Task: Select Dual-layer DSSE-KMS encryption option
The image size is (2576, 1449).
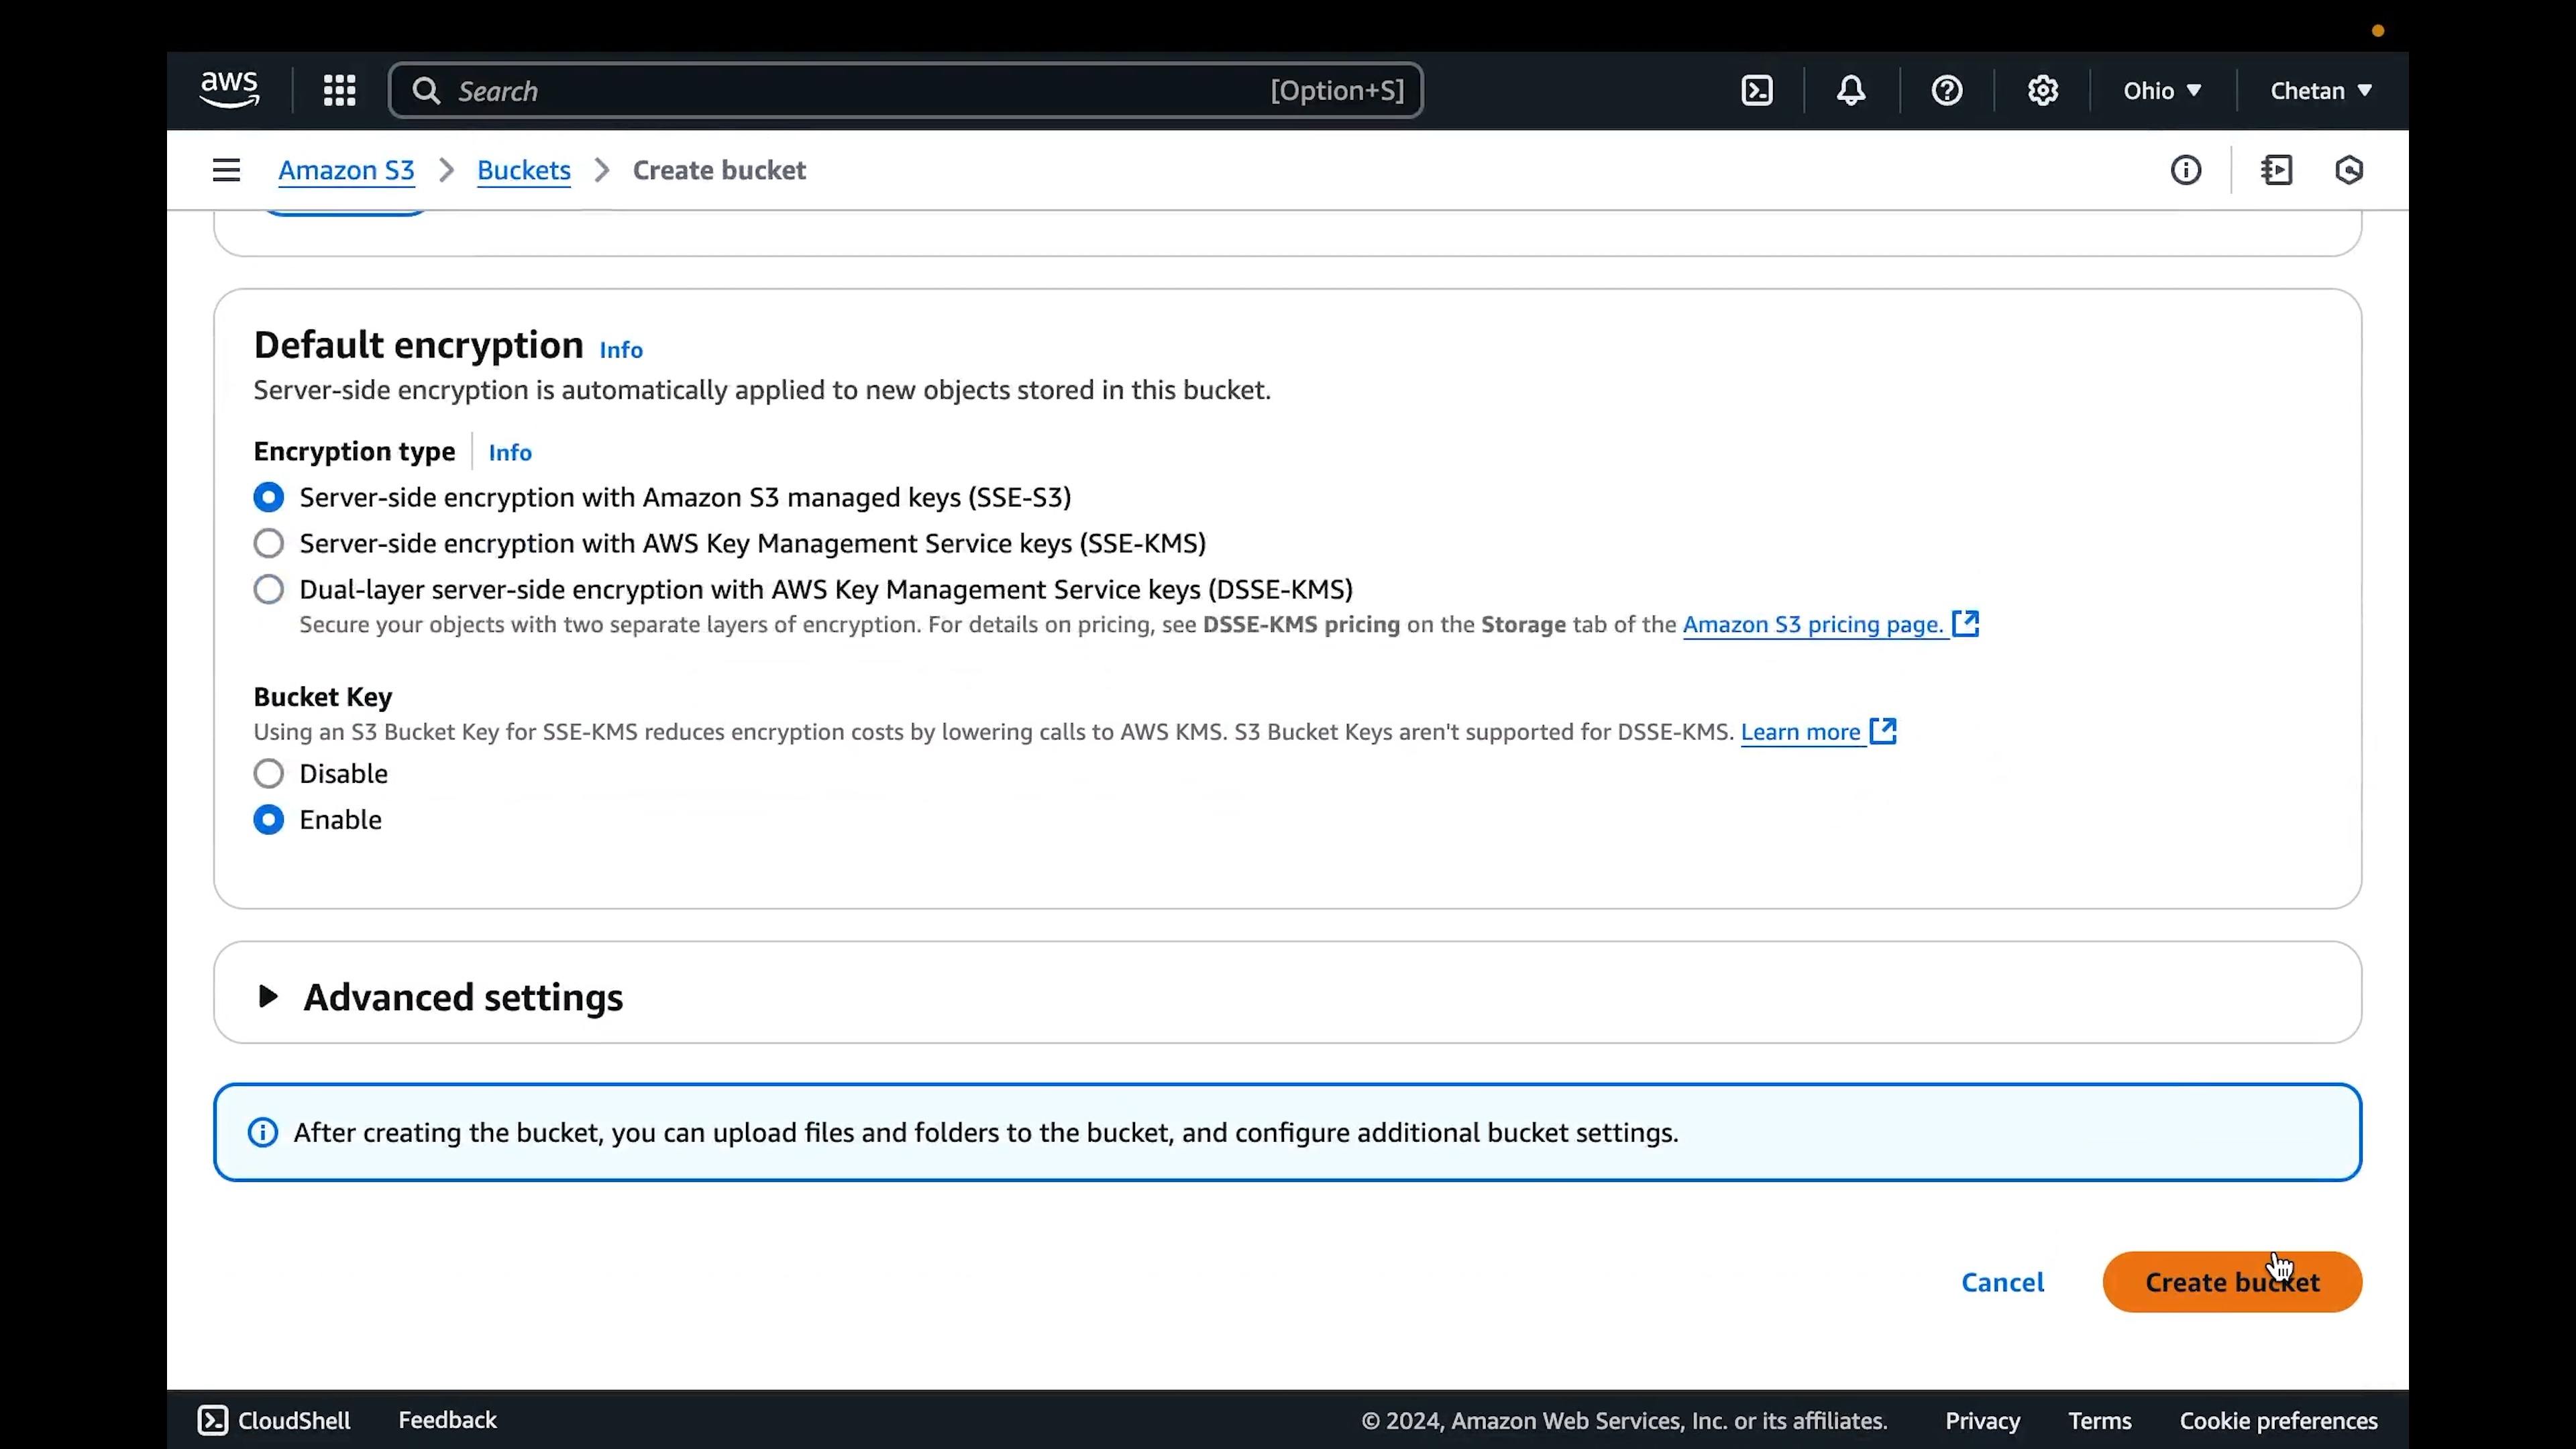Action: click(x=268, y=589)
